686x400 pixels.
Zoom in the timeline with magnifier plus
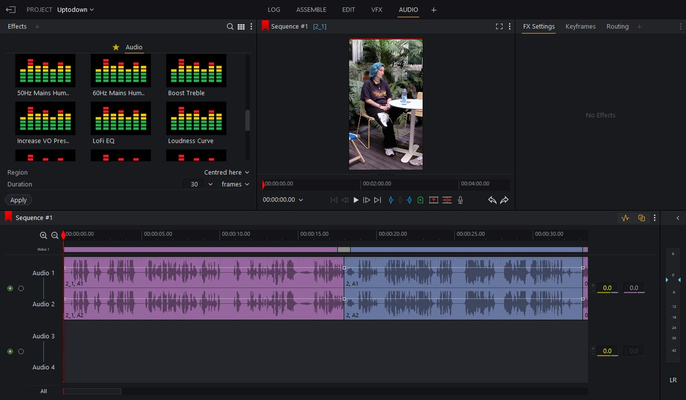(43, 235)
